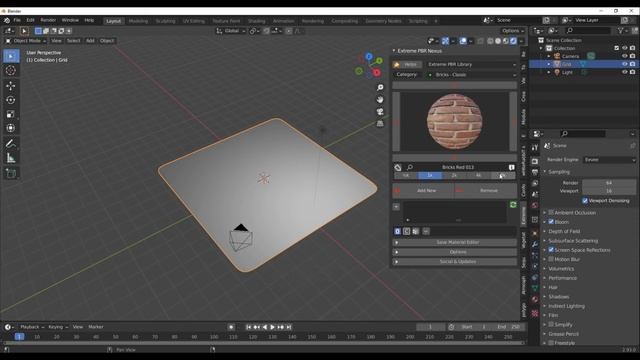Click the outliner search field
The height and width of the screenshot is (360, 640).
589,31
